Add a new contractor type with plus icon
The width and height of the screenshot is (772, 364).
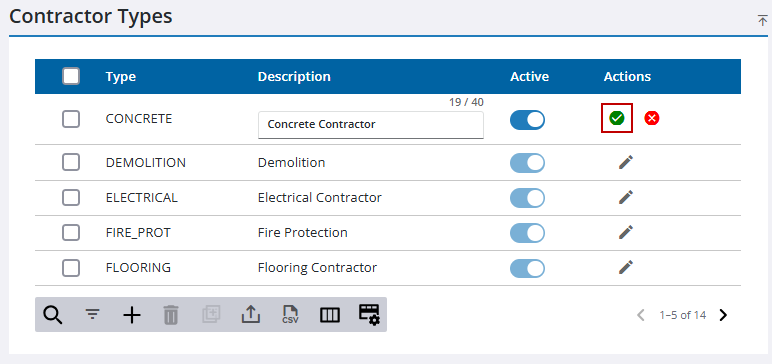tap(131, 315)
